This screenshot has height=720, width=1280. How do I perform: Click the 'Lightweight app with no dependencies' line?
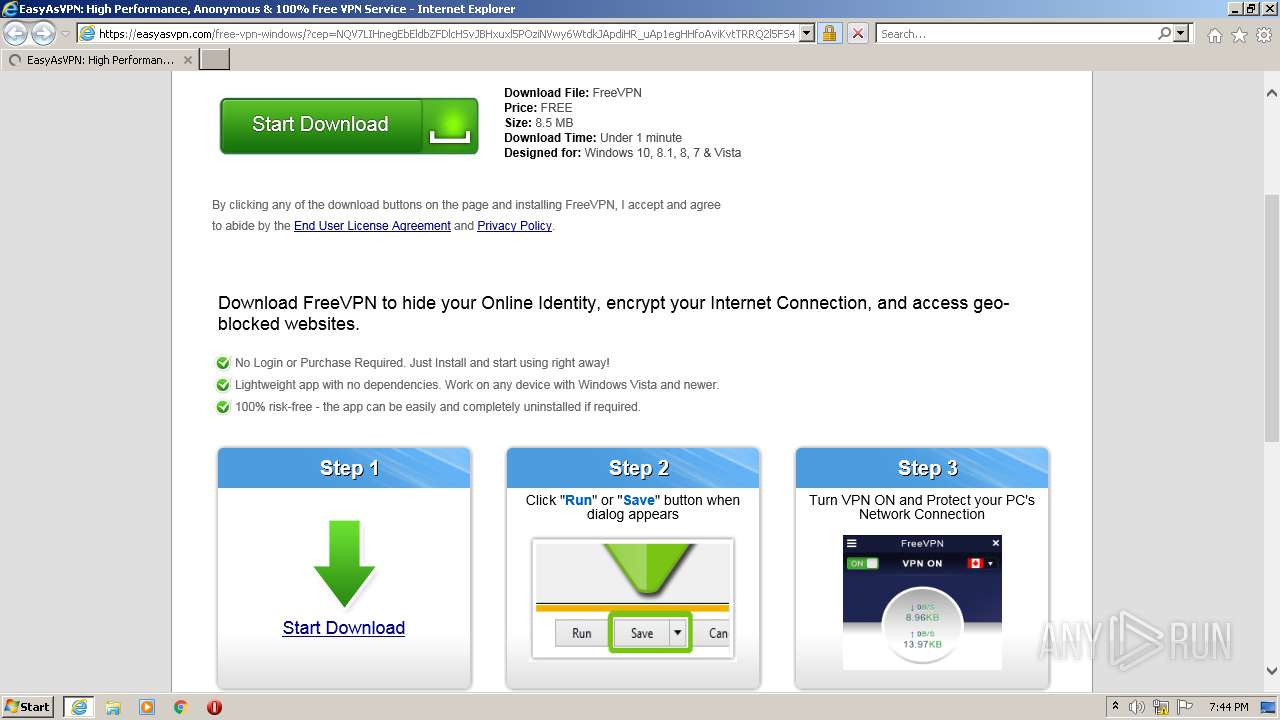(477, 385)
